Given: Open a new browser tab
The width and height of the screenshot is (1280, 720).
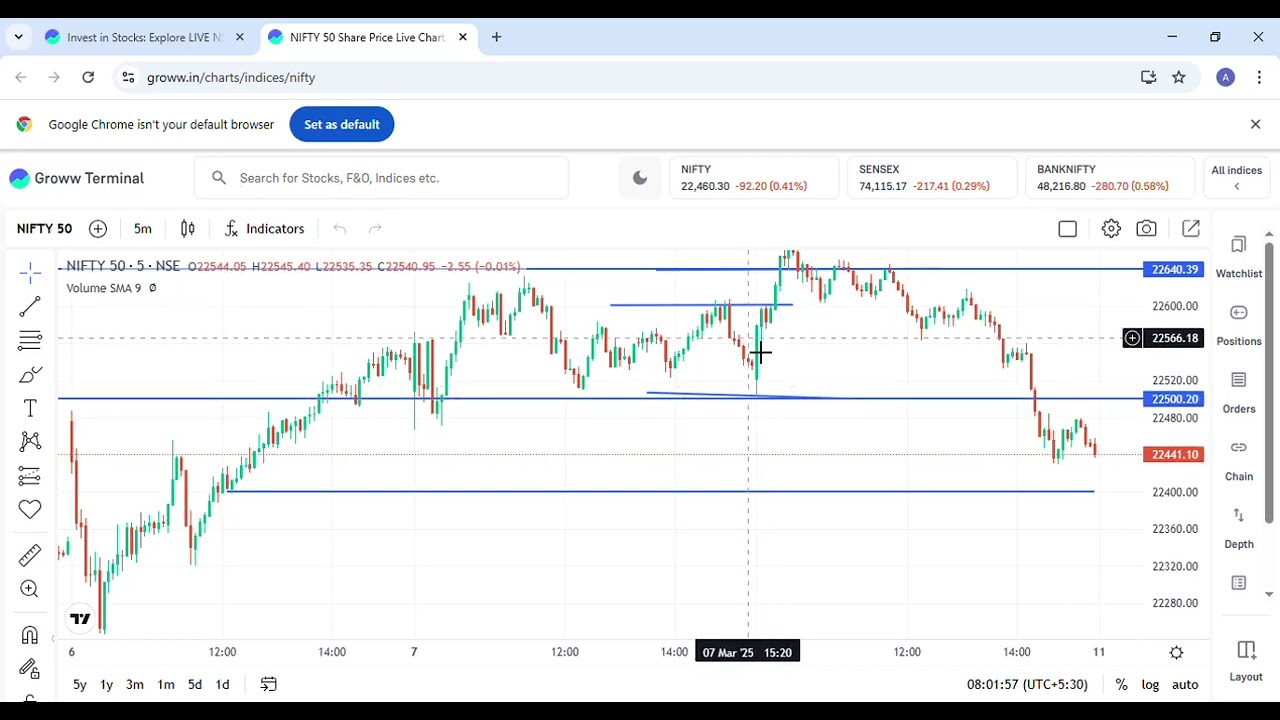Looking at the screenshot, I should pyautogui.click(x=497, y=37).
